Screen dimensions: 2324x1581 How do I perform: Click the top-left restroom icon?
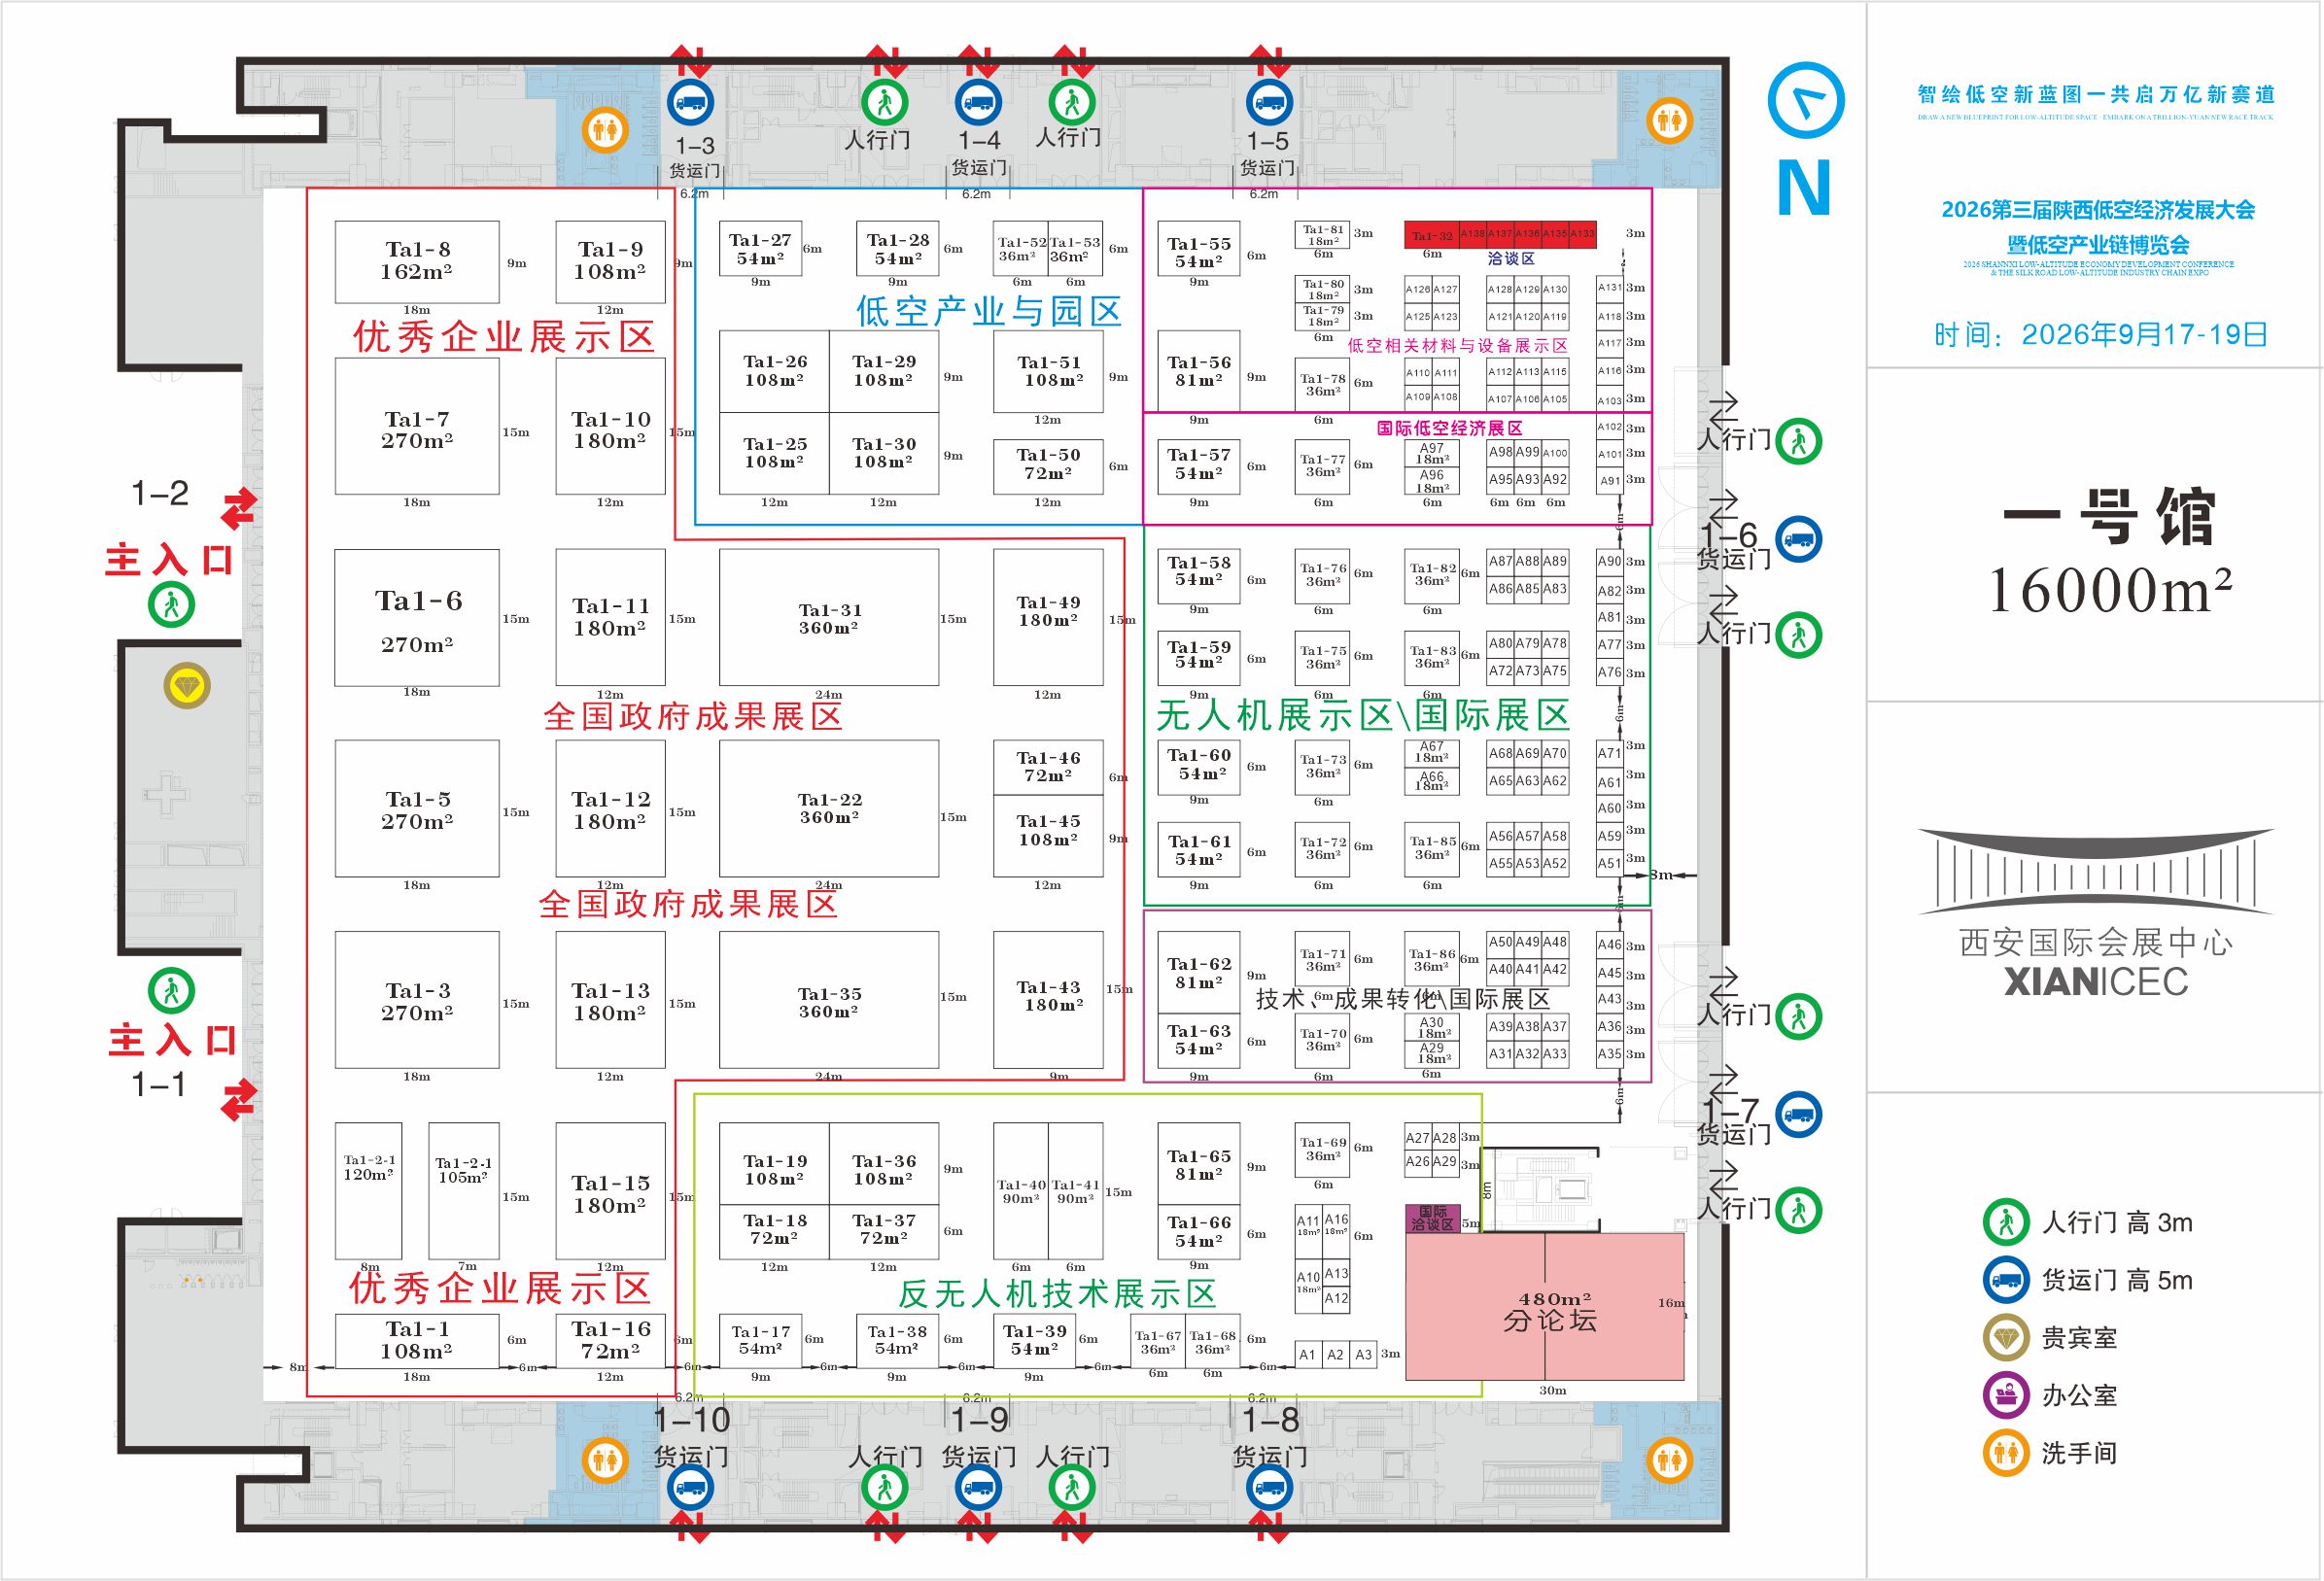[605, 130]
